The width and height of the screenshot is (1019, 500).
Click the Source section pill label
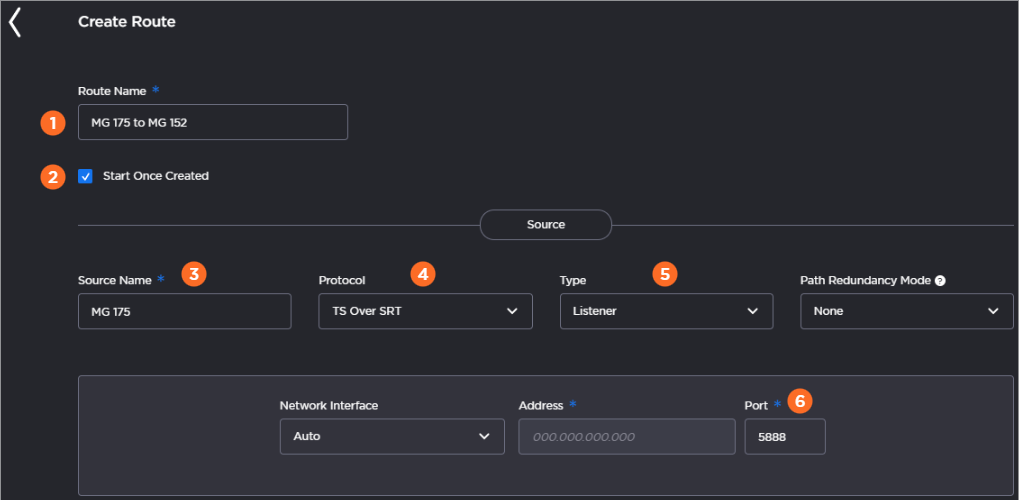click(546, 225)
